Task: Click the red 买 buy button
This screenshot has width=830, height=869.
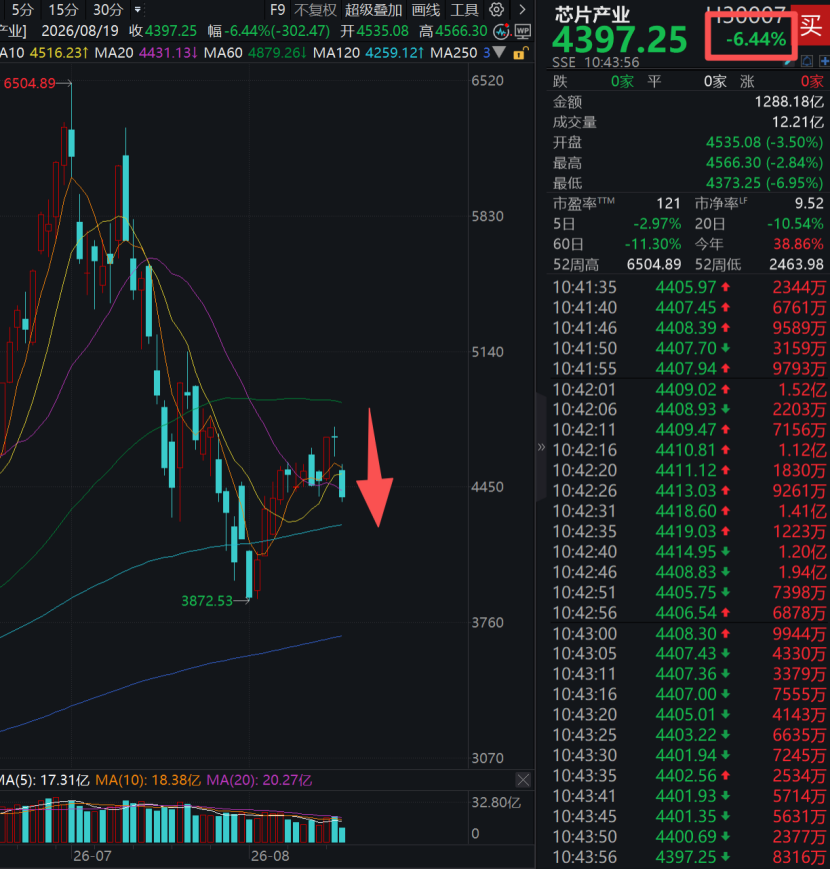Action: click(811, 24)
